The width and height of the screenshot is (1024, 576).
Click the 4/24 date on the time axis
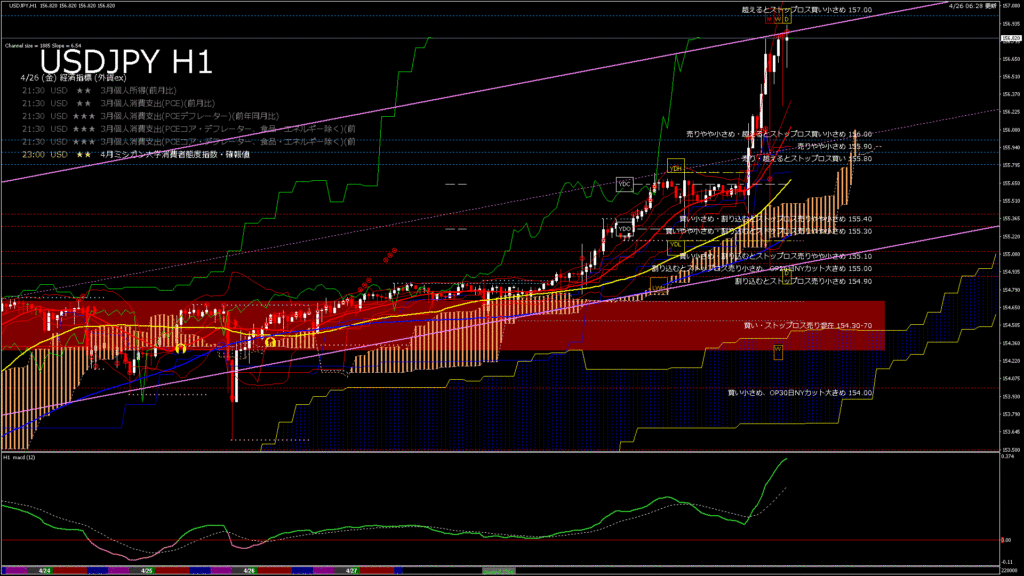(x=44, y=571)
